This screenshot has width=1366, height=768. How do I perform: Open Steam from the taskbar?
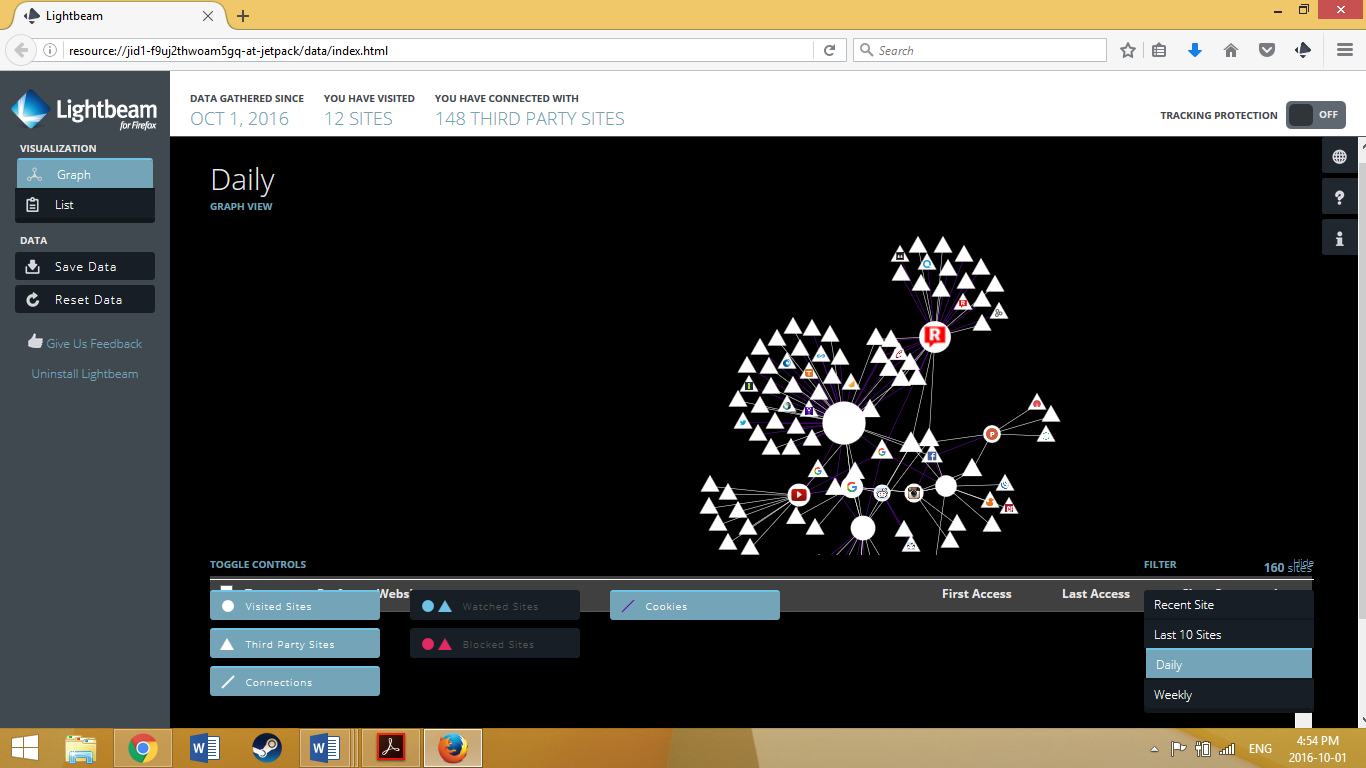pos(266,748)
